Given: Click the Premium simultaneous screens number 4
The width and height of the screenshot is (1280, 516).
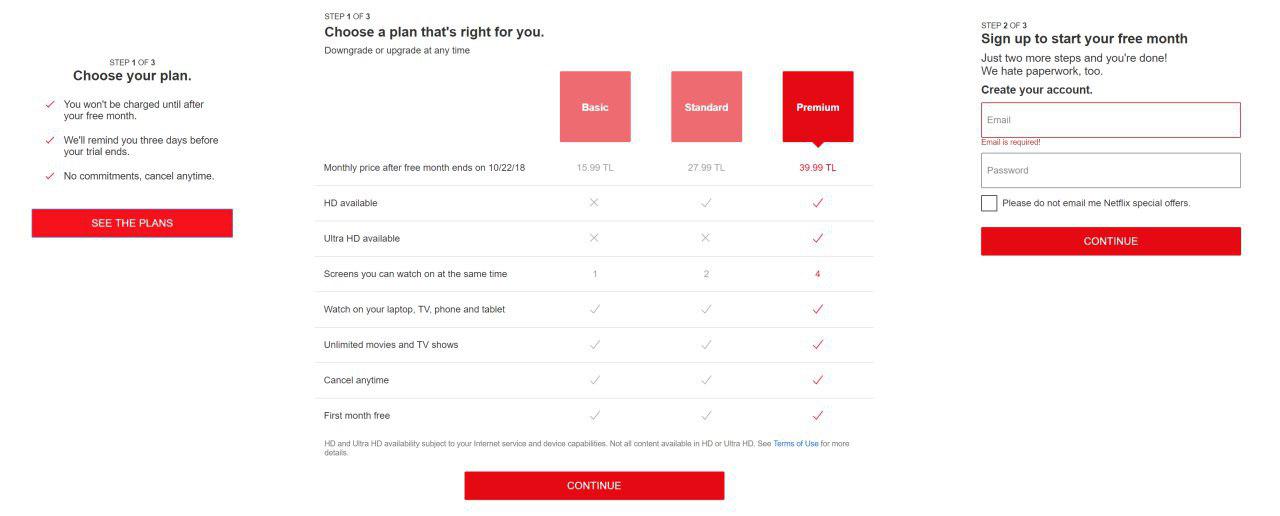Looking at the screenshot, I should [x=818, y=274].
